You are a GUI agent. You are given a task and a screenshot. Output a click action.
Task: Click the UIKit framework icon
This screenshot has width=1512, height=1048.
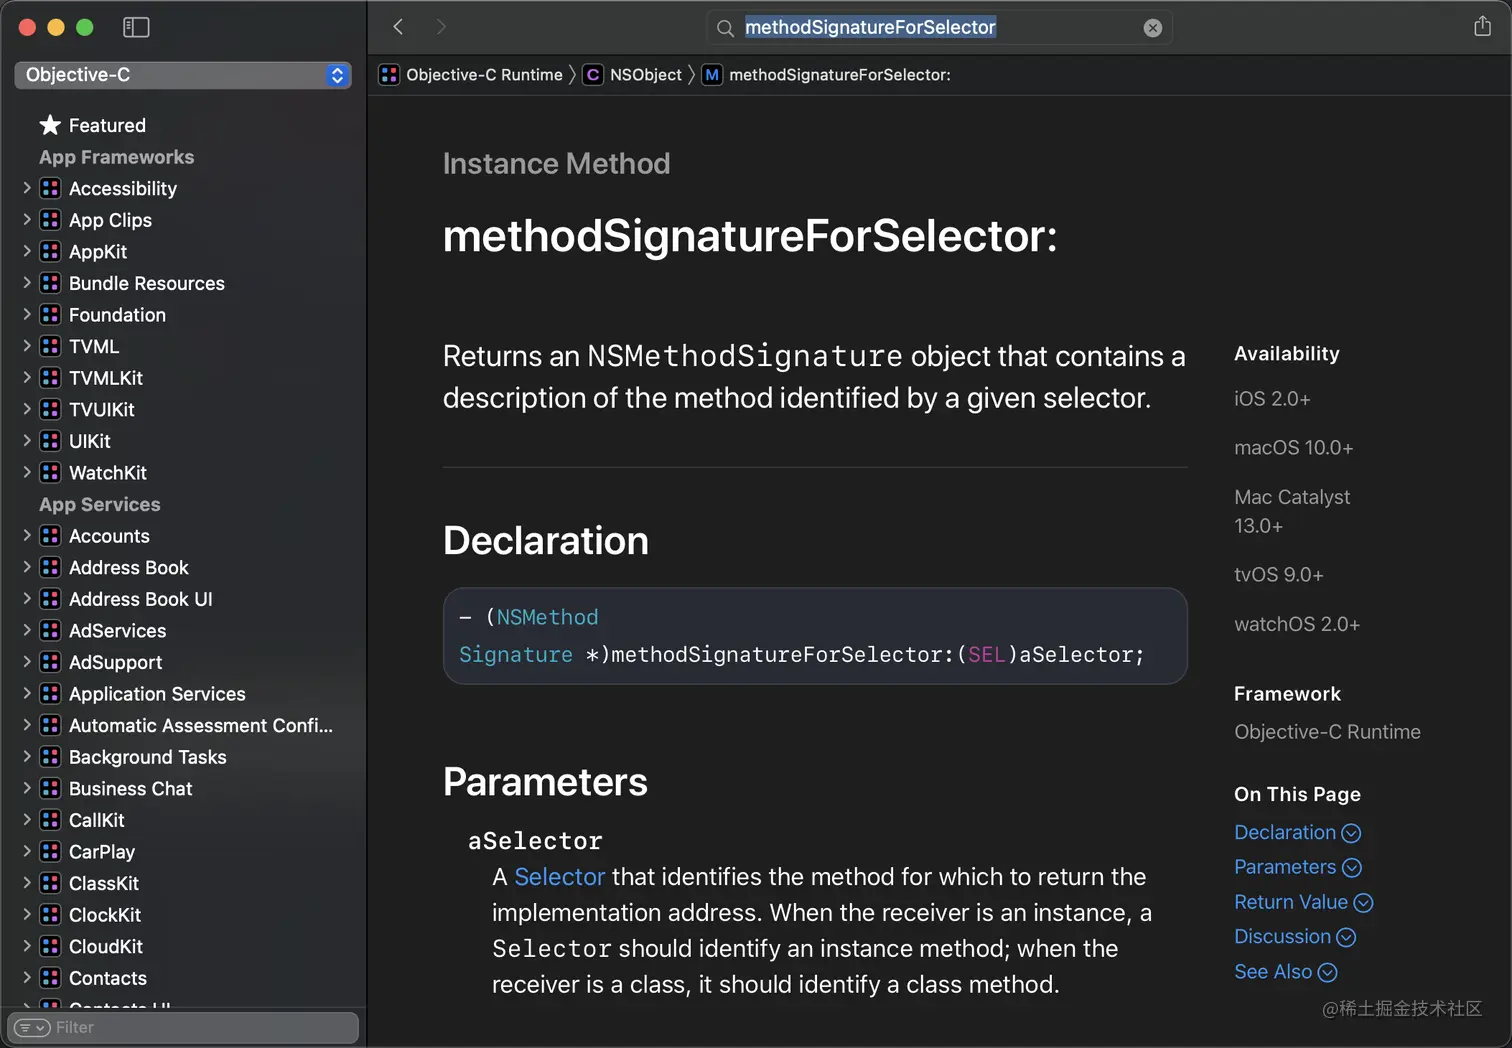coord(50,441)
